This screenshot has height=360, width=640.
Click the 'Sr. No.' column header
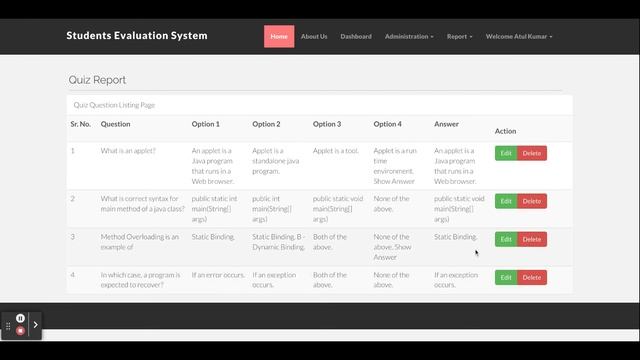click(80, 124)
